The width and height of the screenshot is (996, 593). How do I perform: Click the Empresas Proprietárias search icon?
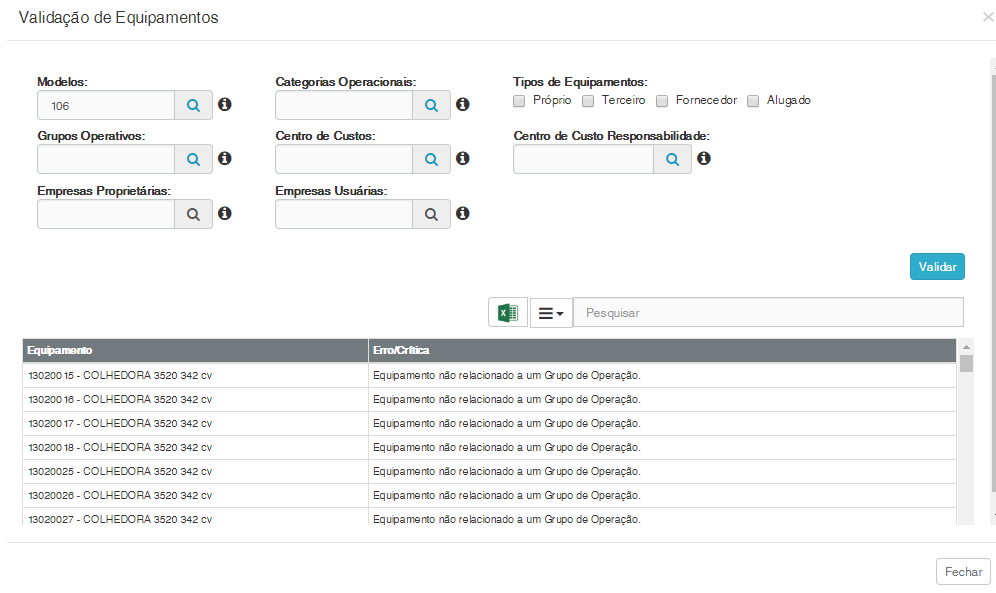coord(194,214)
